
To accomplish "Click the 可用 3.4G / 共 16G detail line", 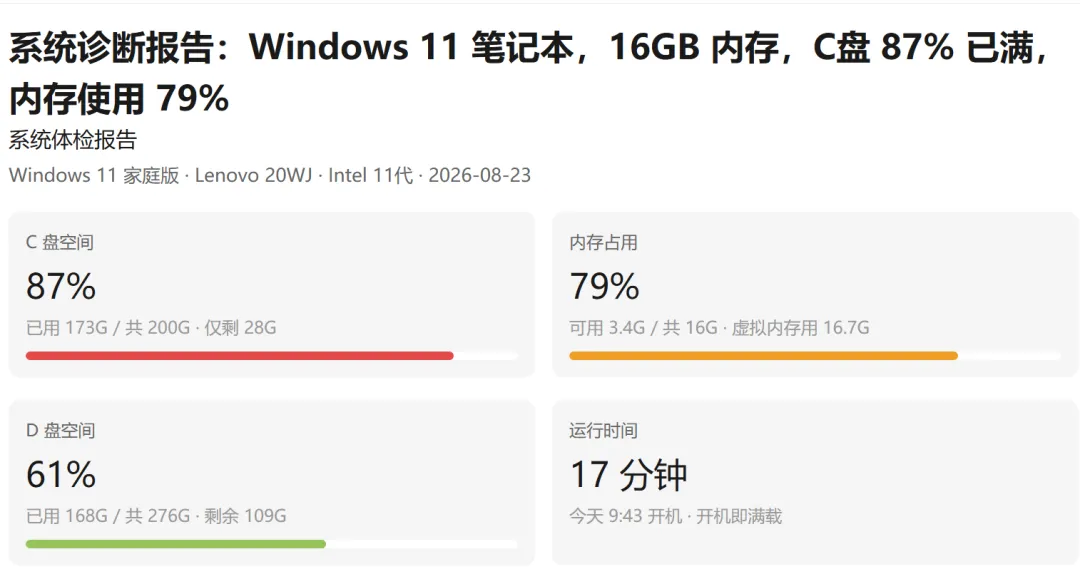I will 719,328.
